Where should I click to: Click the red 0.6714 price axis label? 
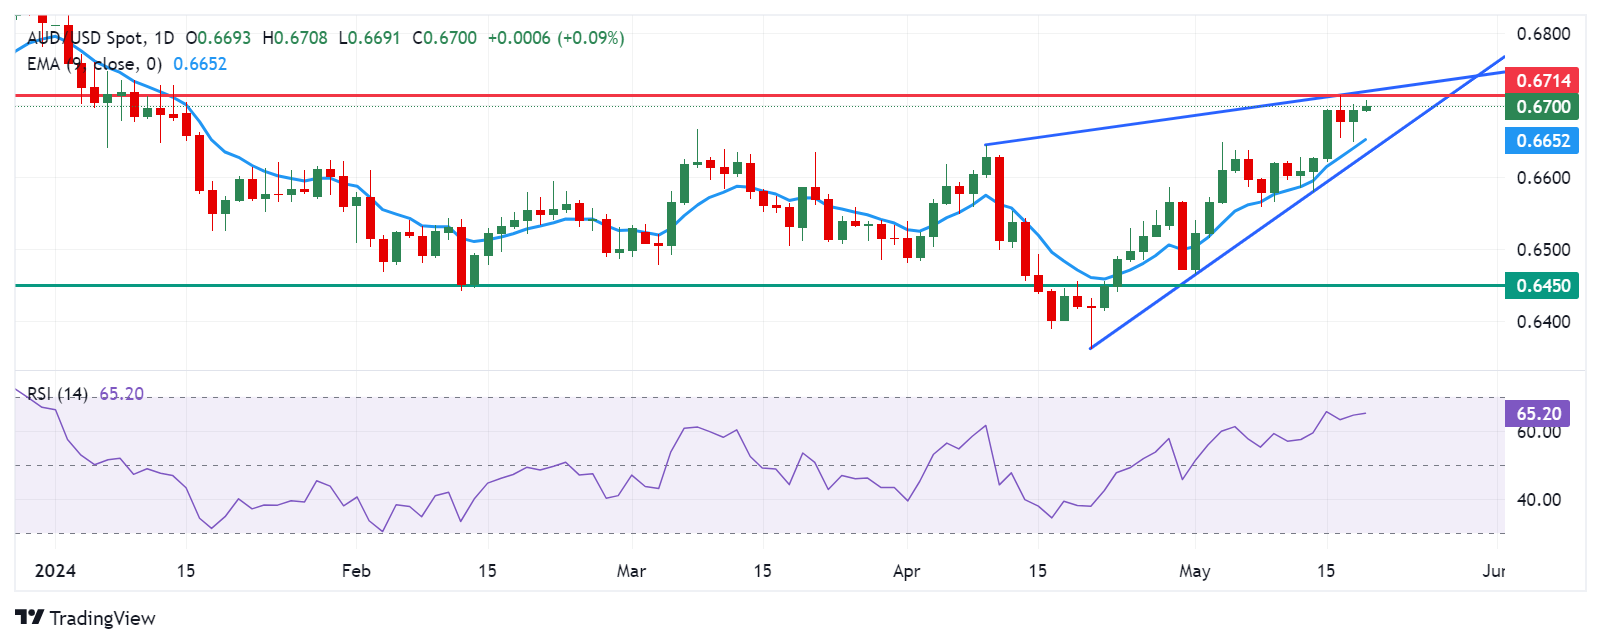click(1542, 80)
